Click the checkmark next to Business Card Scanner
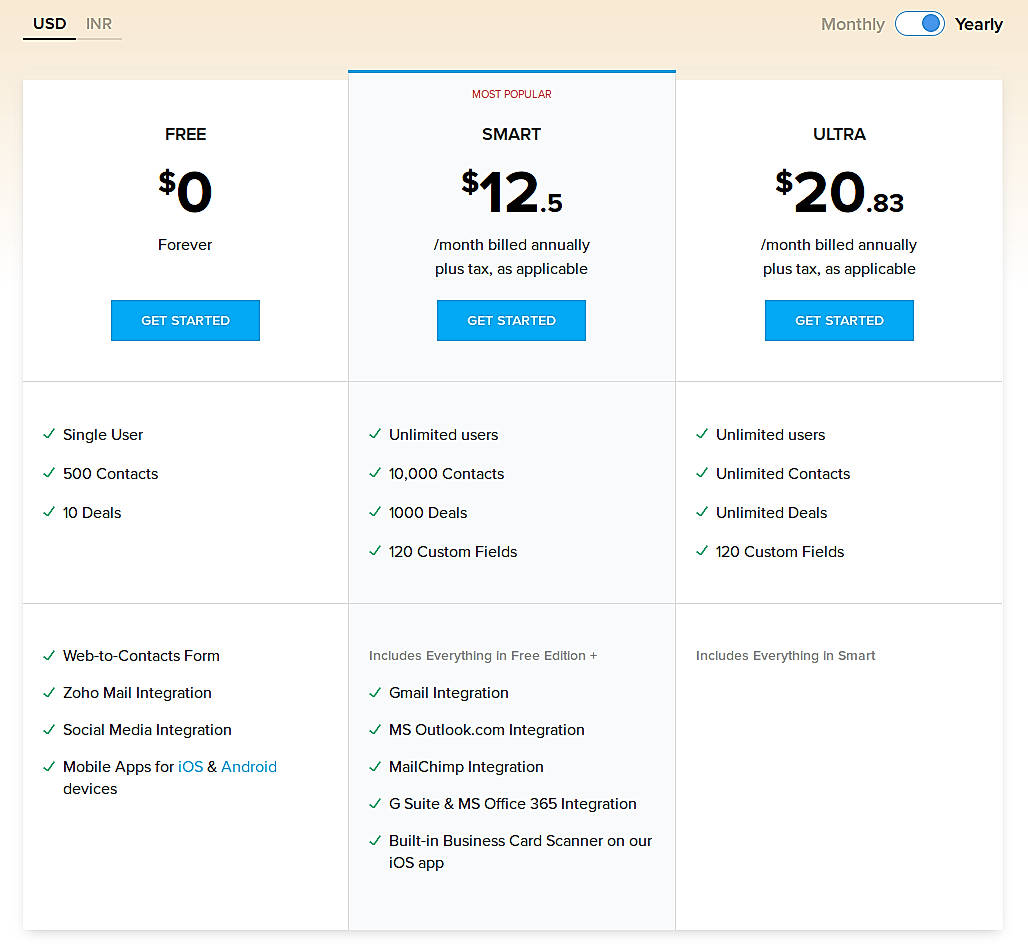The width and height of the screenshot is (1028, 950). (x=375, y=840)
